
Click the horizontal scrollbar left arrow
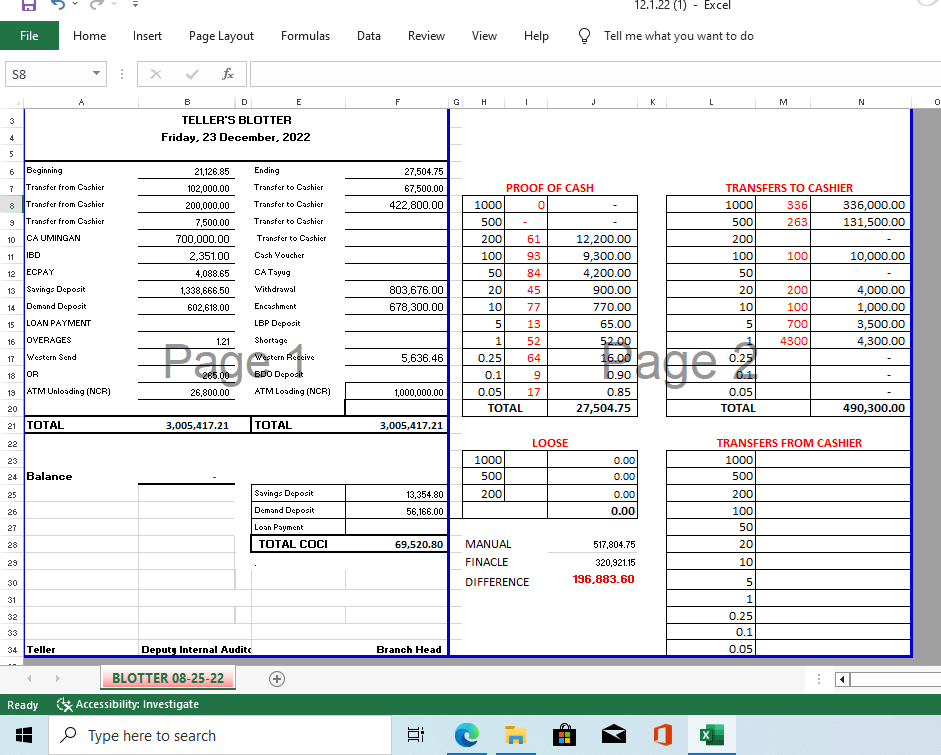[x=842, y=679]
